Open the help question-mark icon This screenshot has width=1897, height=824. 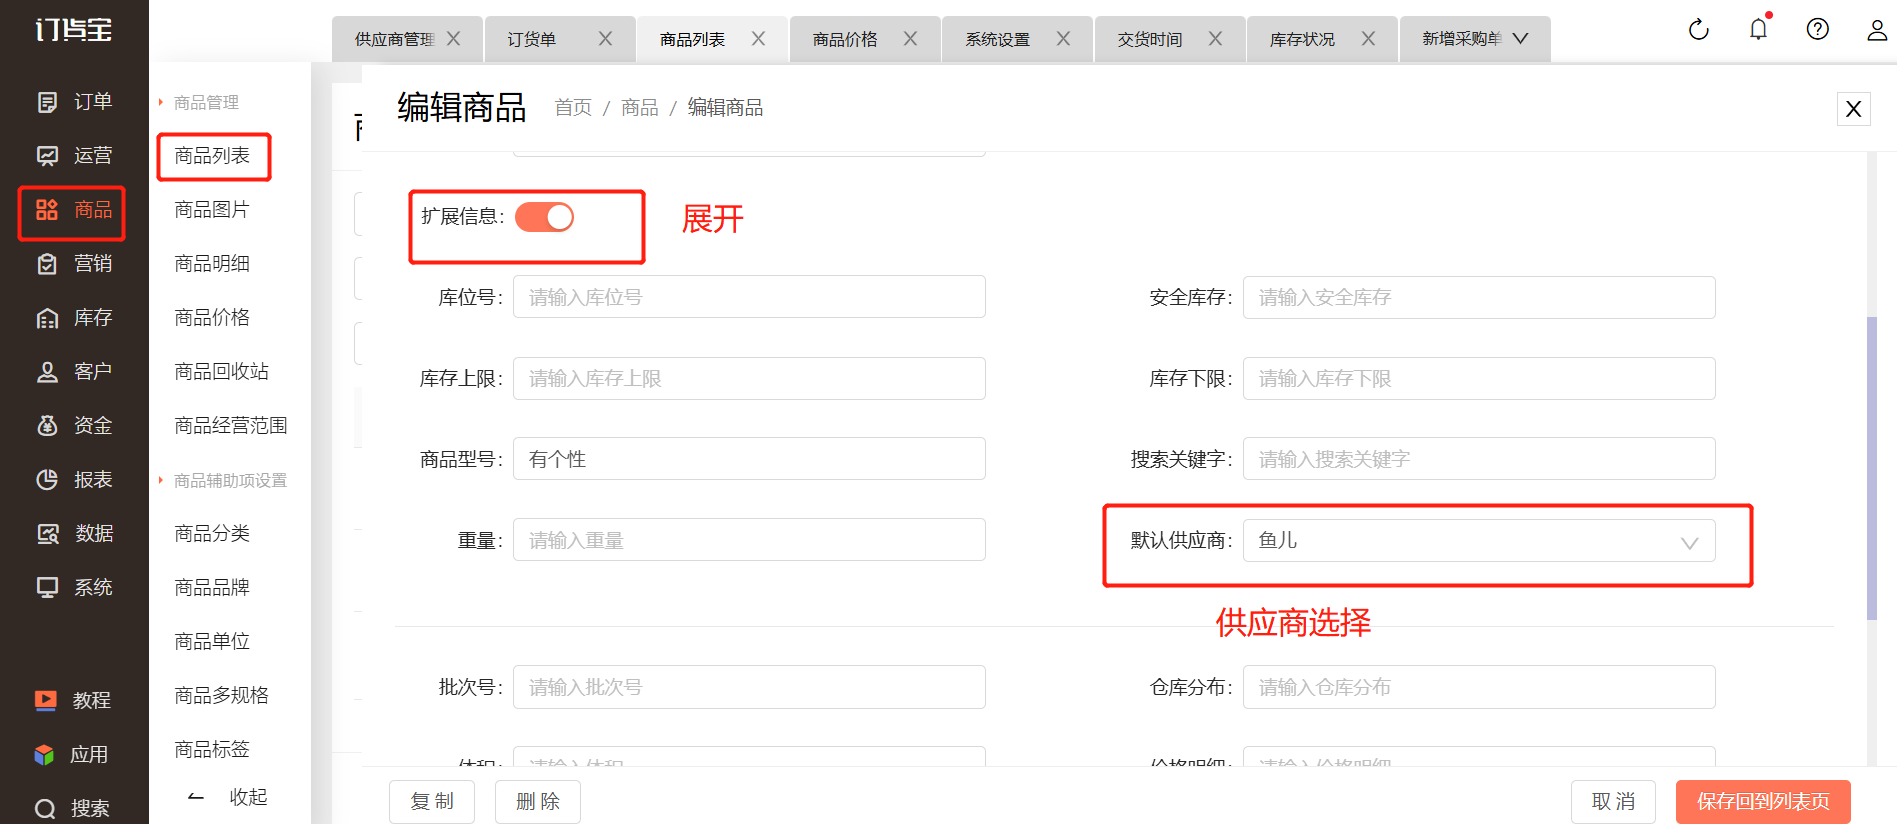pyautogui.click(x=1818, y=29)
